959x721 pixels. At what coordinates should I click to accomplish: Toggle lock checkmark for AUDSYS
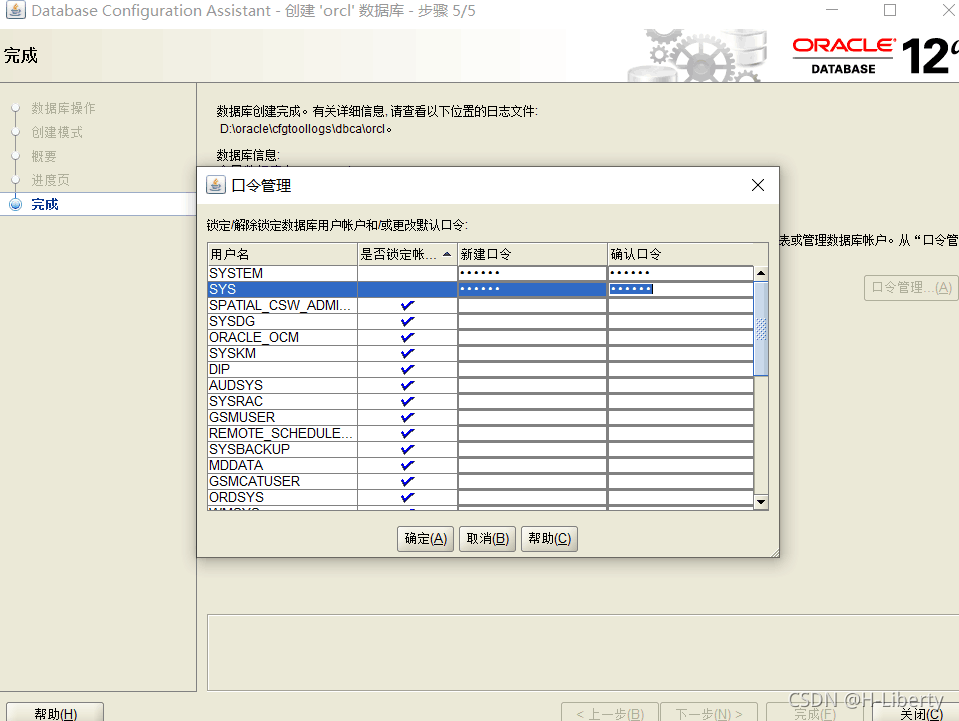pos(407,385)
